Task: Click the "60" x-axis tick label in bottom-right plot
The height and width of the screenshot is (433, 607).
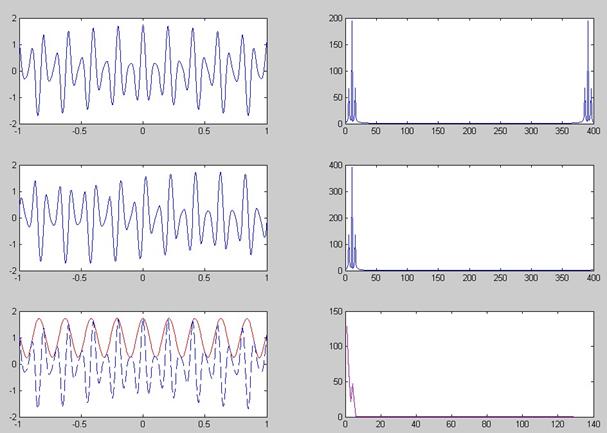Action: (451, 424)
